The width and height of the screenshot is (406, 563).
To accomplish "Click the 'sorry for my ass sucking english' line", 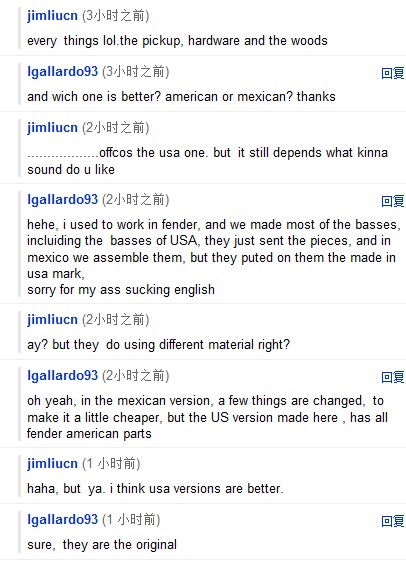I will pyautogui.click(x=121, y=290).
